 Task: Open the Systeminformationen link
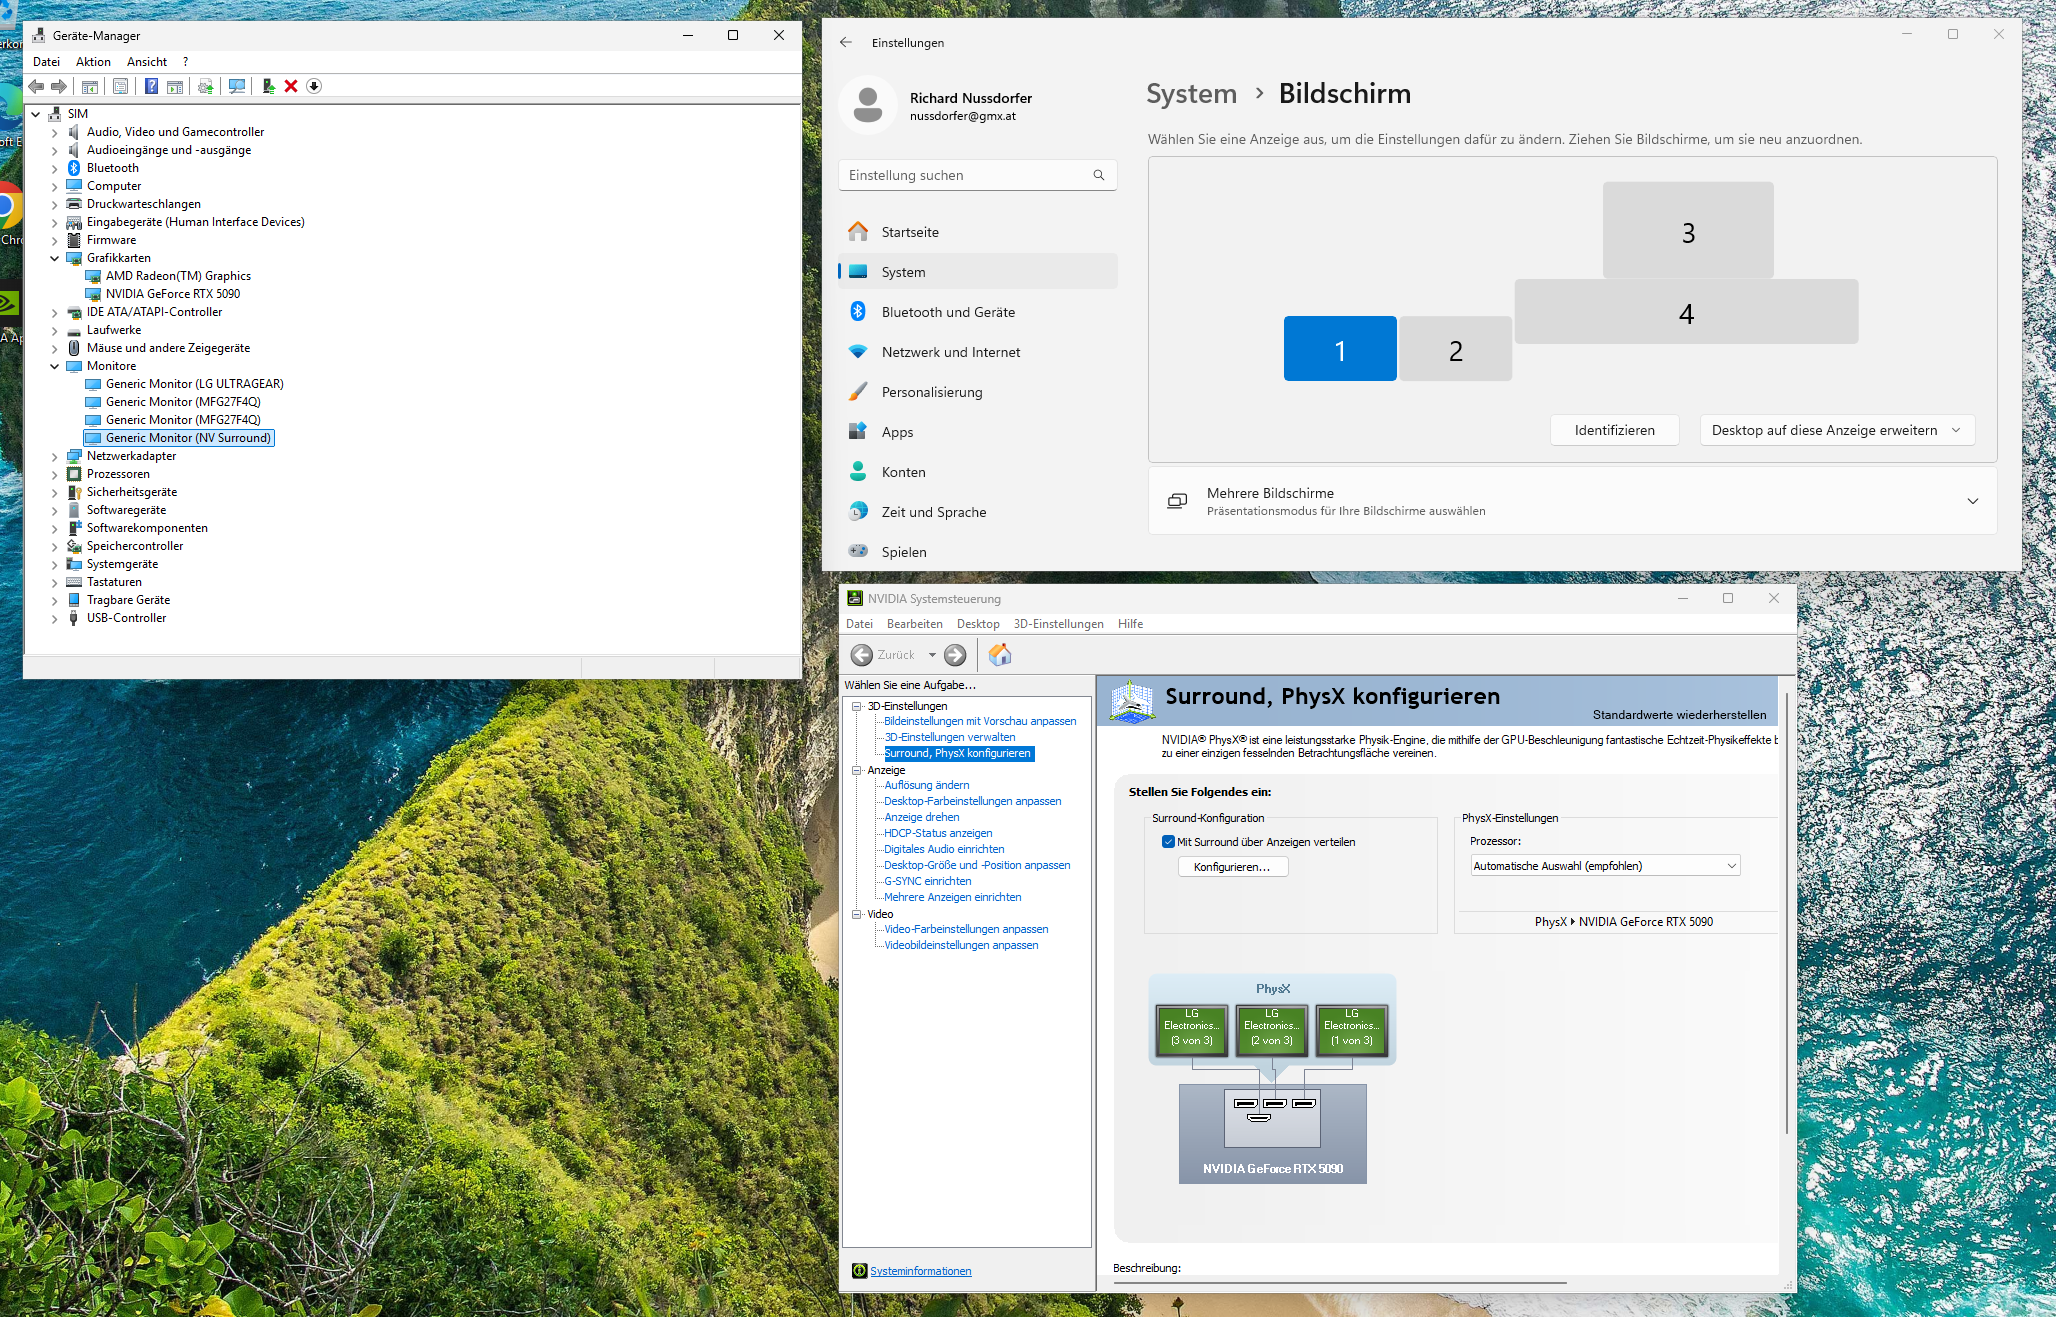919,1270
